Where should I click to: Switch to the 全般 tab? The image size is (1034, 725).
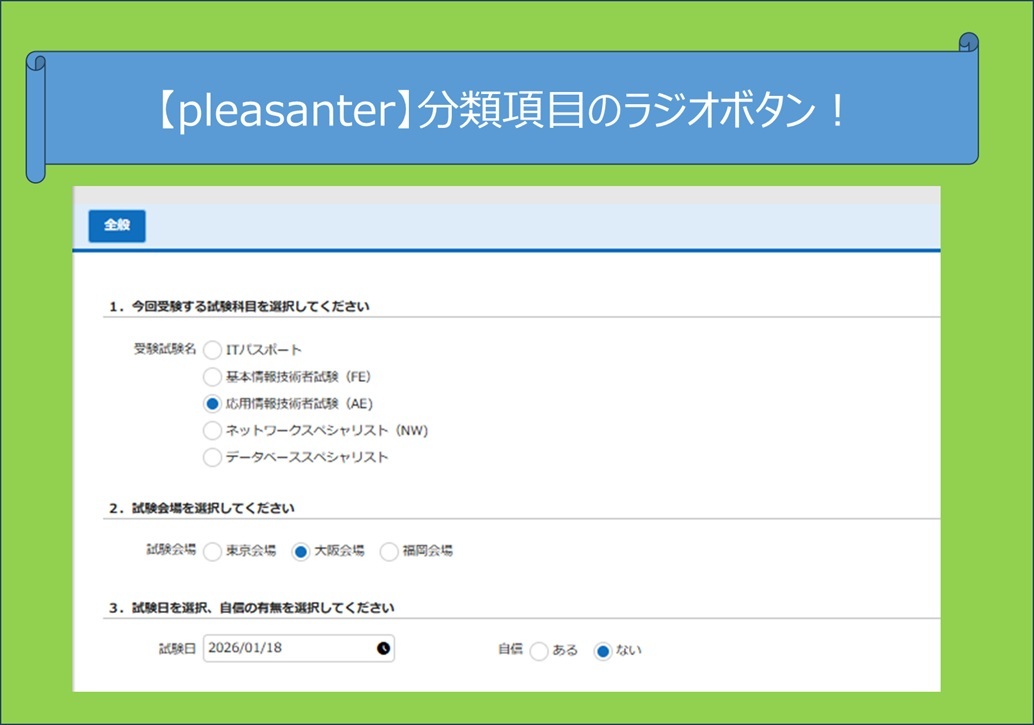(x=117, y=226)
